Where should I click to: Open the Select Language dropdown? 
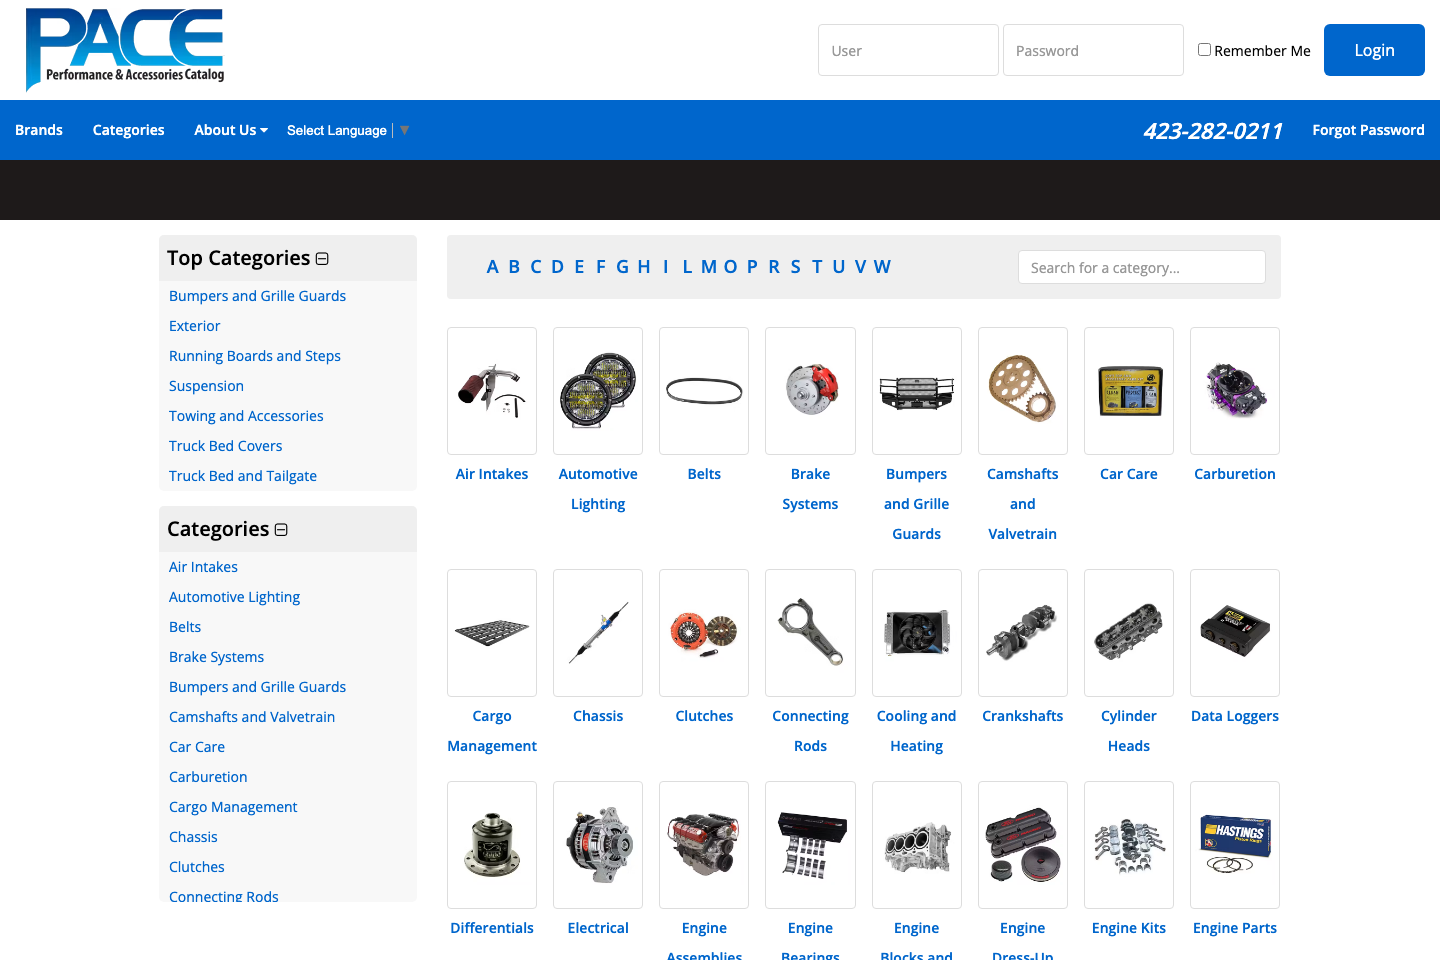pos(348,130)
